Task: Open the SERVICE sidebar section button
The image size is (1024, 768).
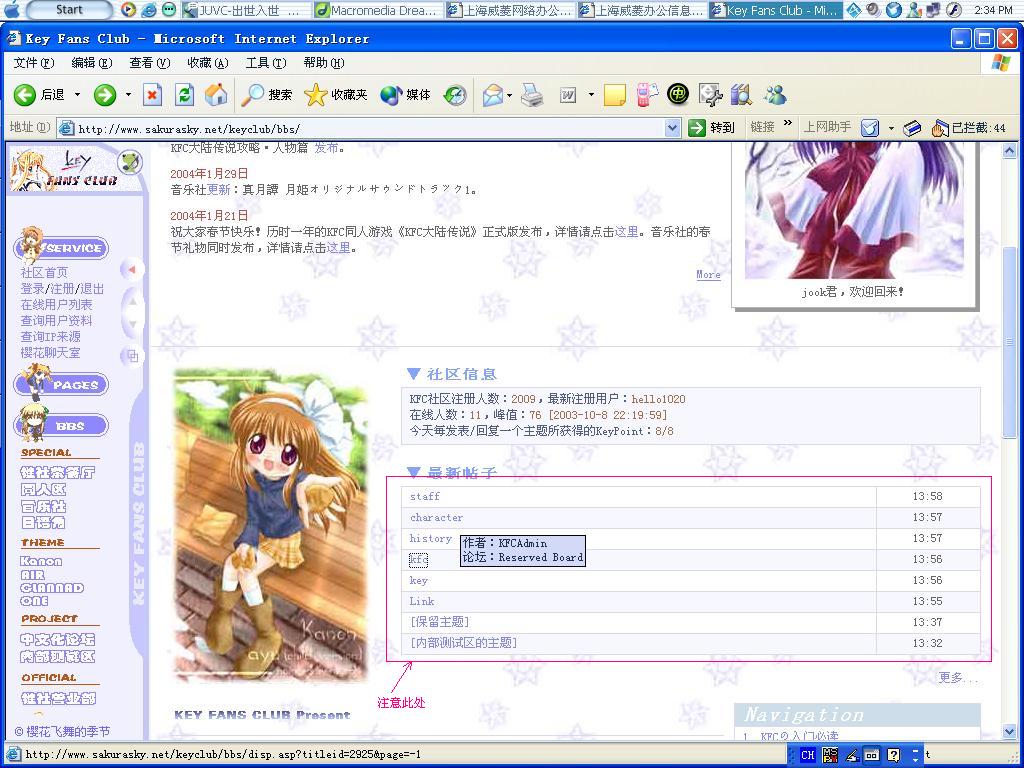Action: click(x=61, y=248)
